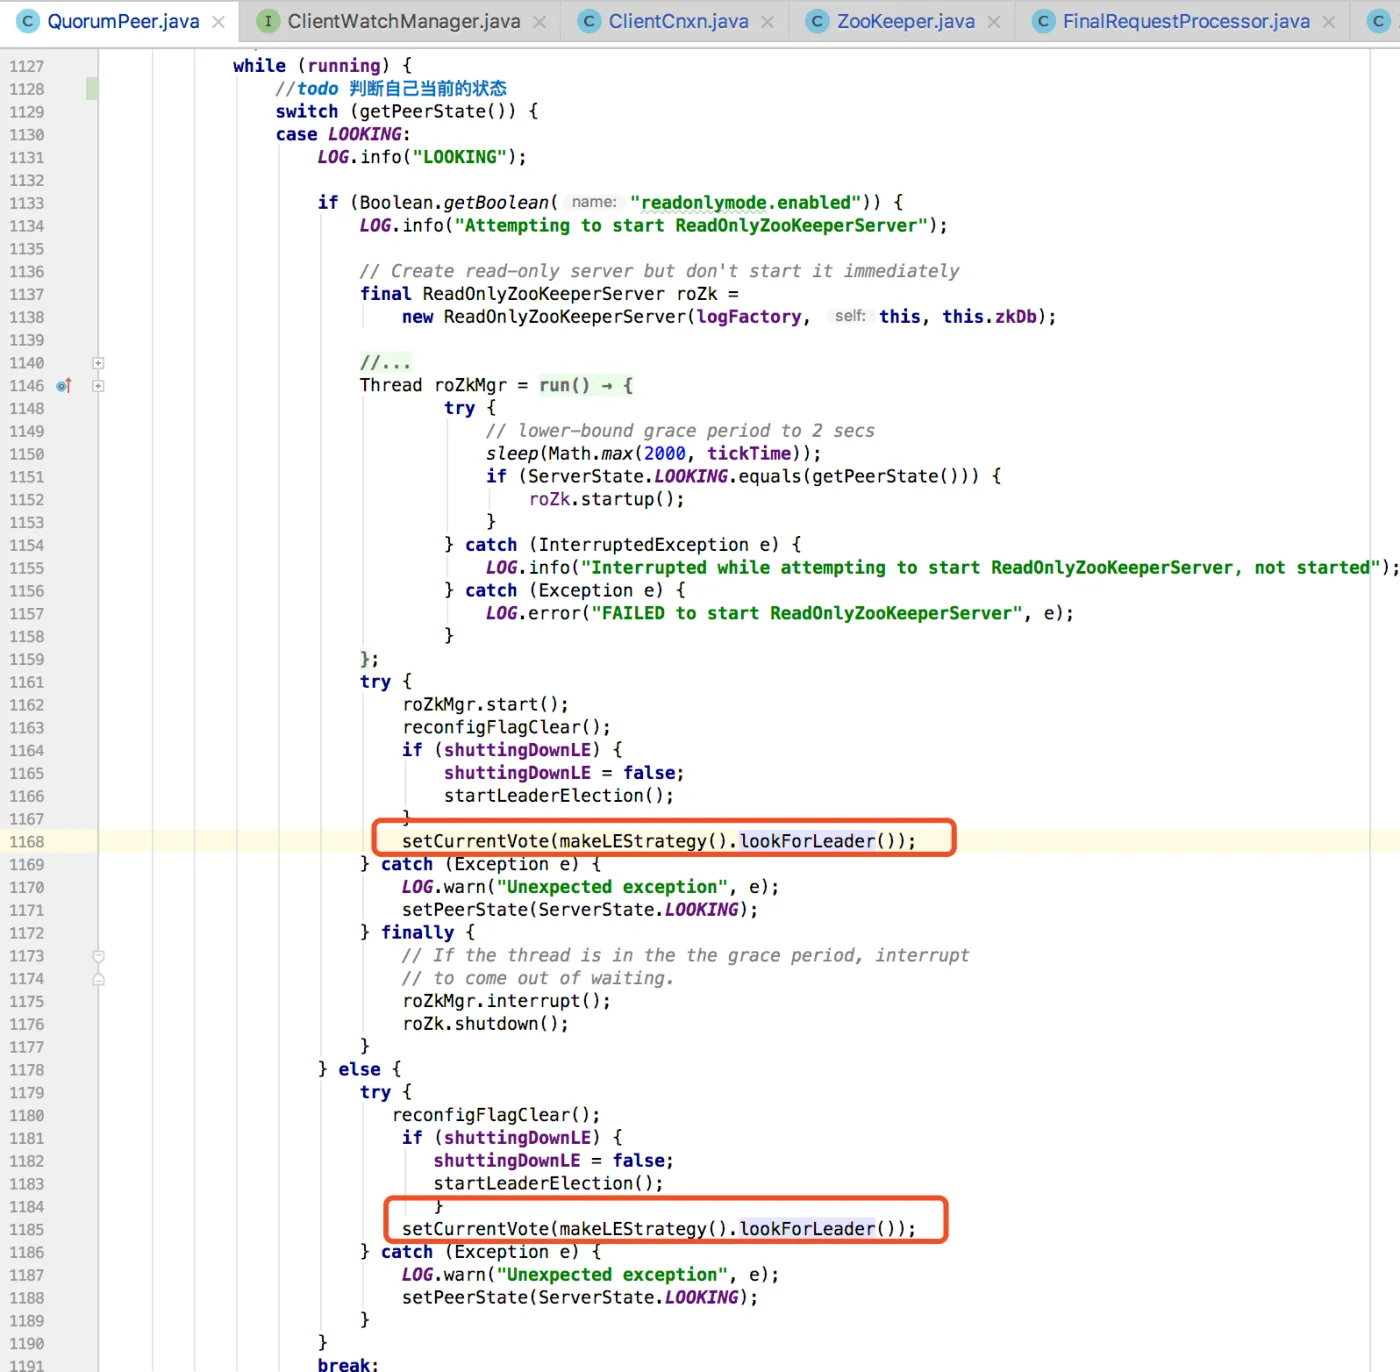
Task: Click 'roZk.shutdown();' at line 1176
Action: 486,1024
